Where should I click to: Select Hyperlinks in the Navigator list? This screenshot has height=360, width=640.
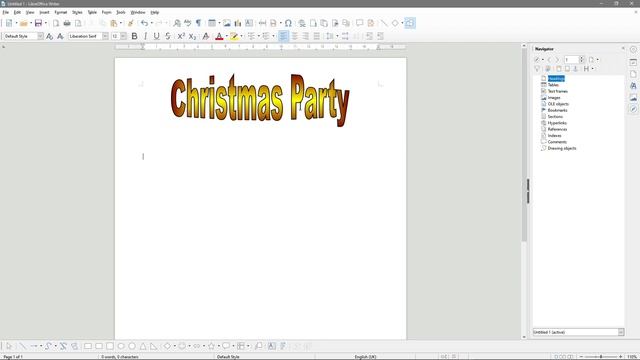click(x=557, y=123)
